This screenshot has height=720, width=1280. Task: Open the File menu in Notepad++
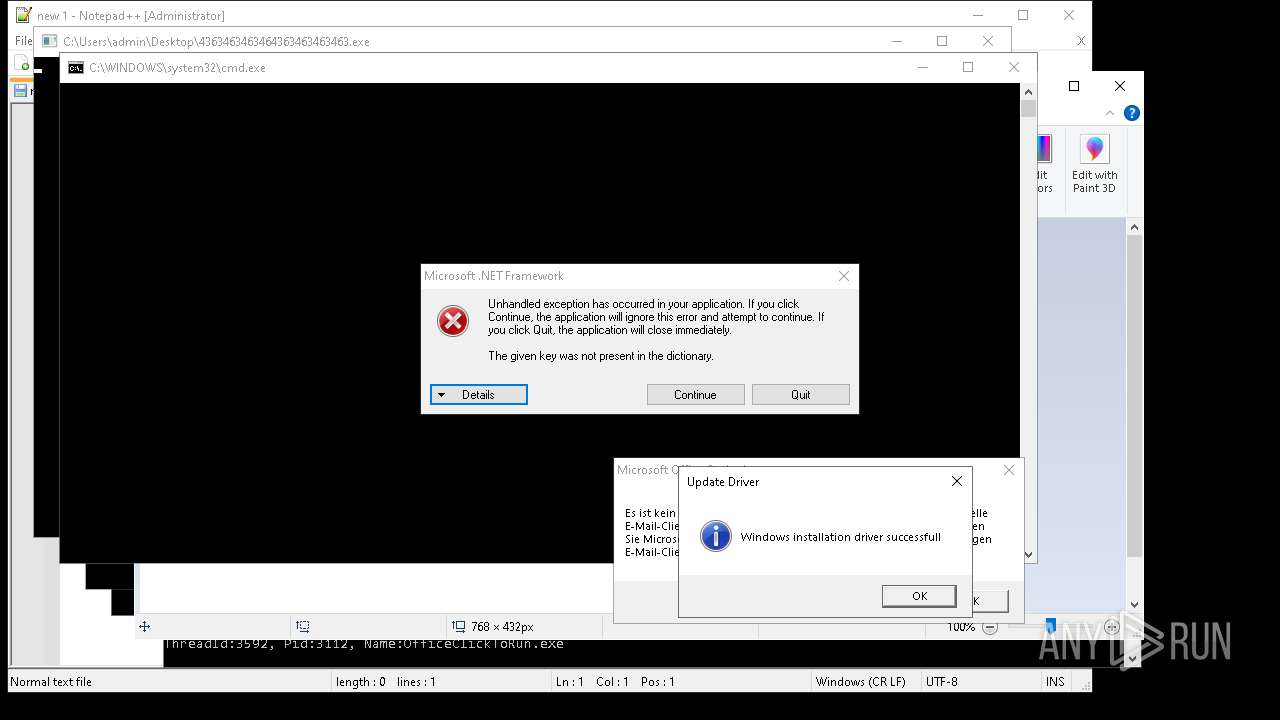coord(23,41)
